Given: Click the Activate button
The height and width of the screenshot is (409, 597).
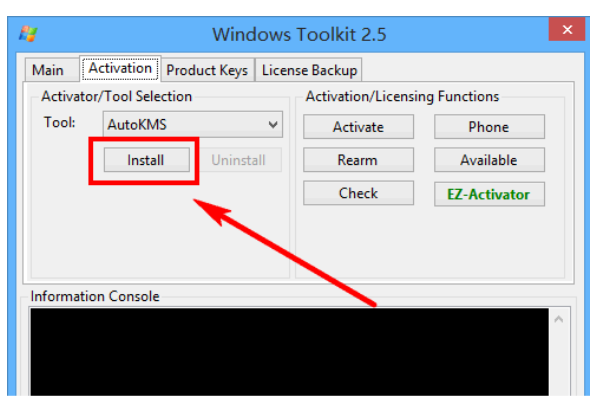Looking at the screenshot, I should (358, 127).
